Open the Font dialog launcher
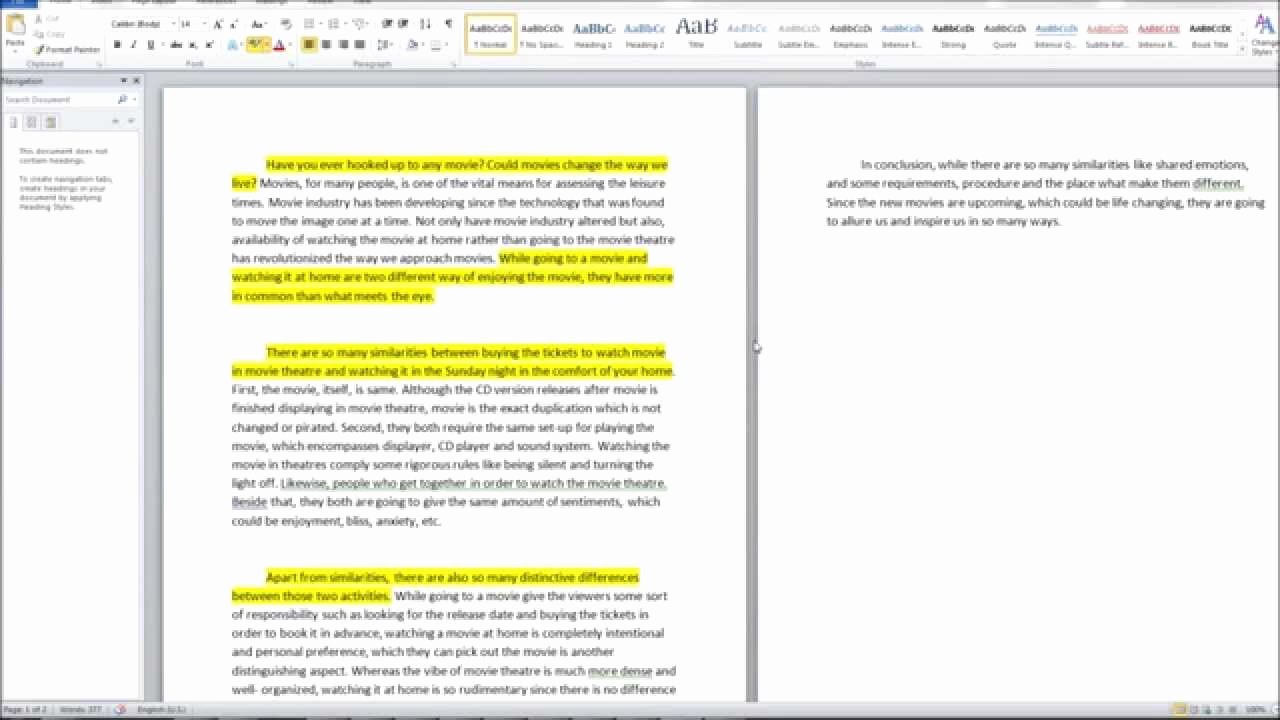This screenshot has width=1280, height=720. tap(292, 64)
